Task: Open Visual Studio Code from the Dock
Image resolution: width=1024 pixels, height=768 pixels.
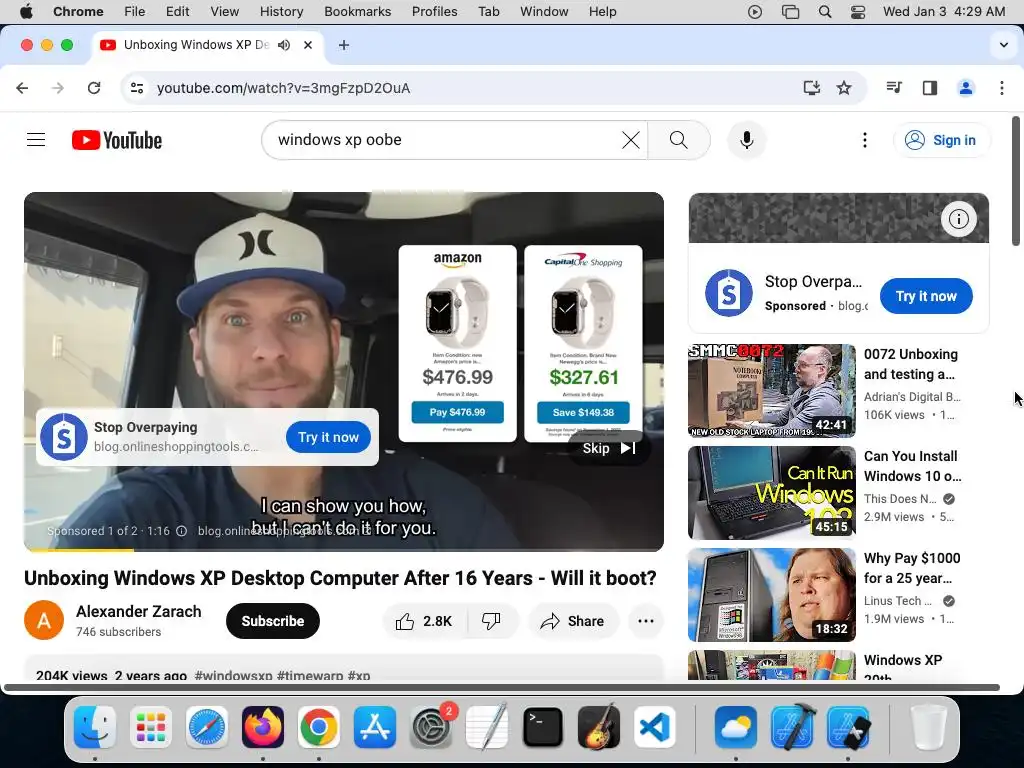Action: [x=654, y=727]
